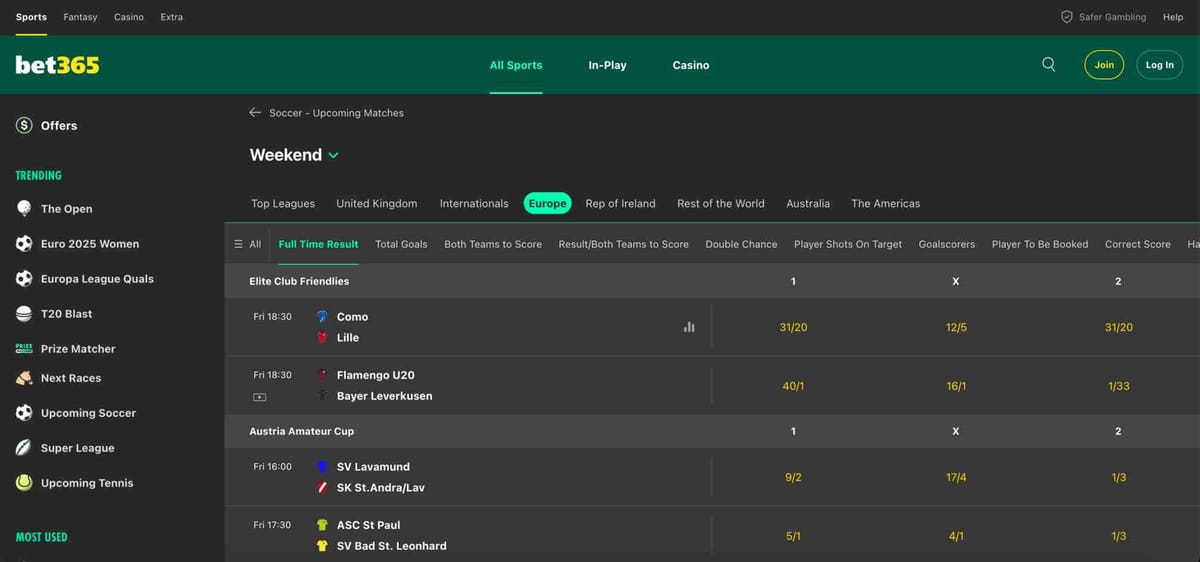Screen dimensions: 1200x562
Task: Go to In-Play section
Action: click(607, 65)
